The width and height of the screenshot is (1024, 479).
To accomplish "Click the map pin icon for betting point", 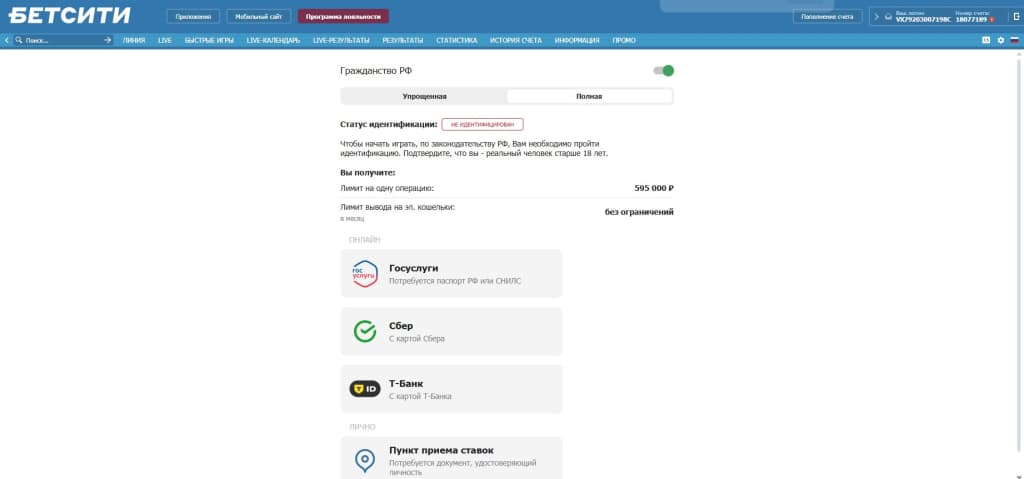I will point(364,460).
